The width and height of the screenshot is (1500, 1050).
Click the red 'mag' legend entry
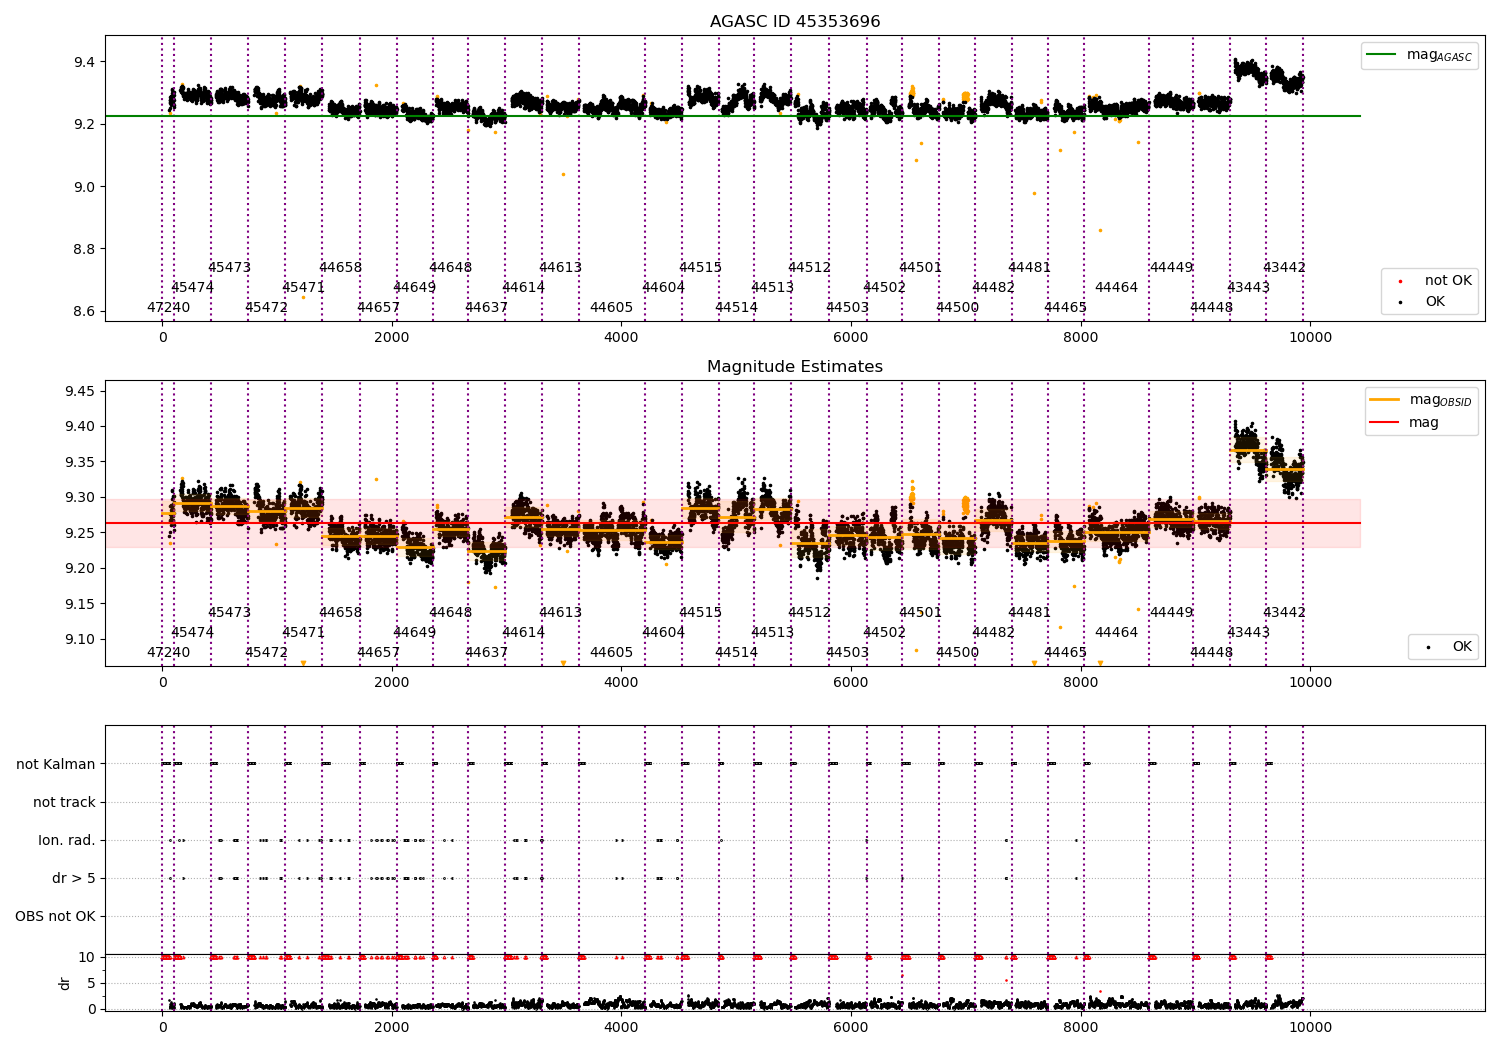coord(1404,423)
